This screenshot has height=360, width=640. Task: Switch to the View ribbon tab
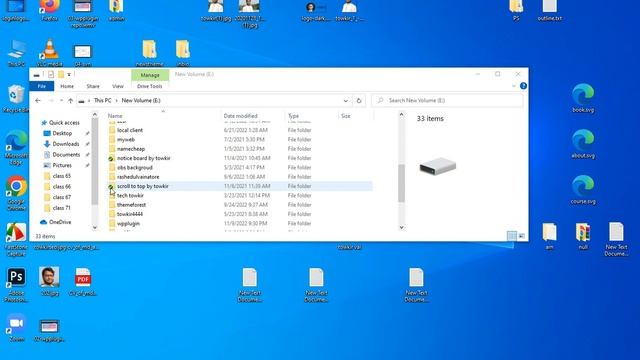coord(118,86)
